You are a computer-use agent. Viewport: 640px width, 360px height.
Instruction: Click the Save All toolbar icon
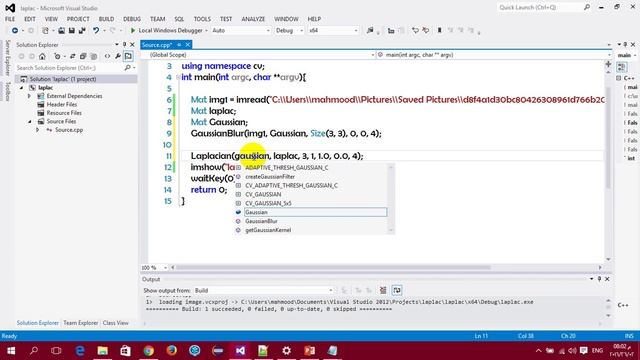[x=82, y=31]
